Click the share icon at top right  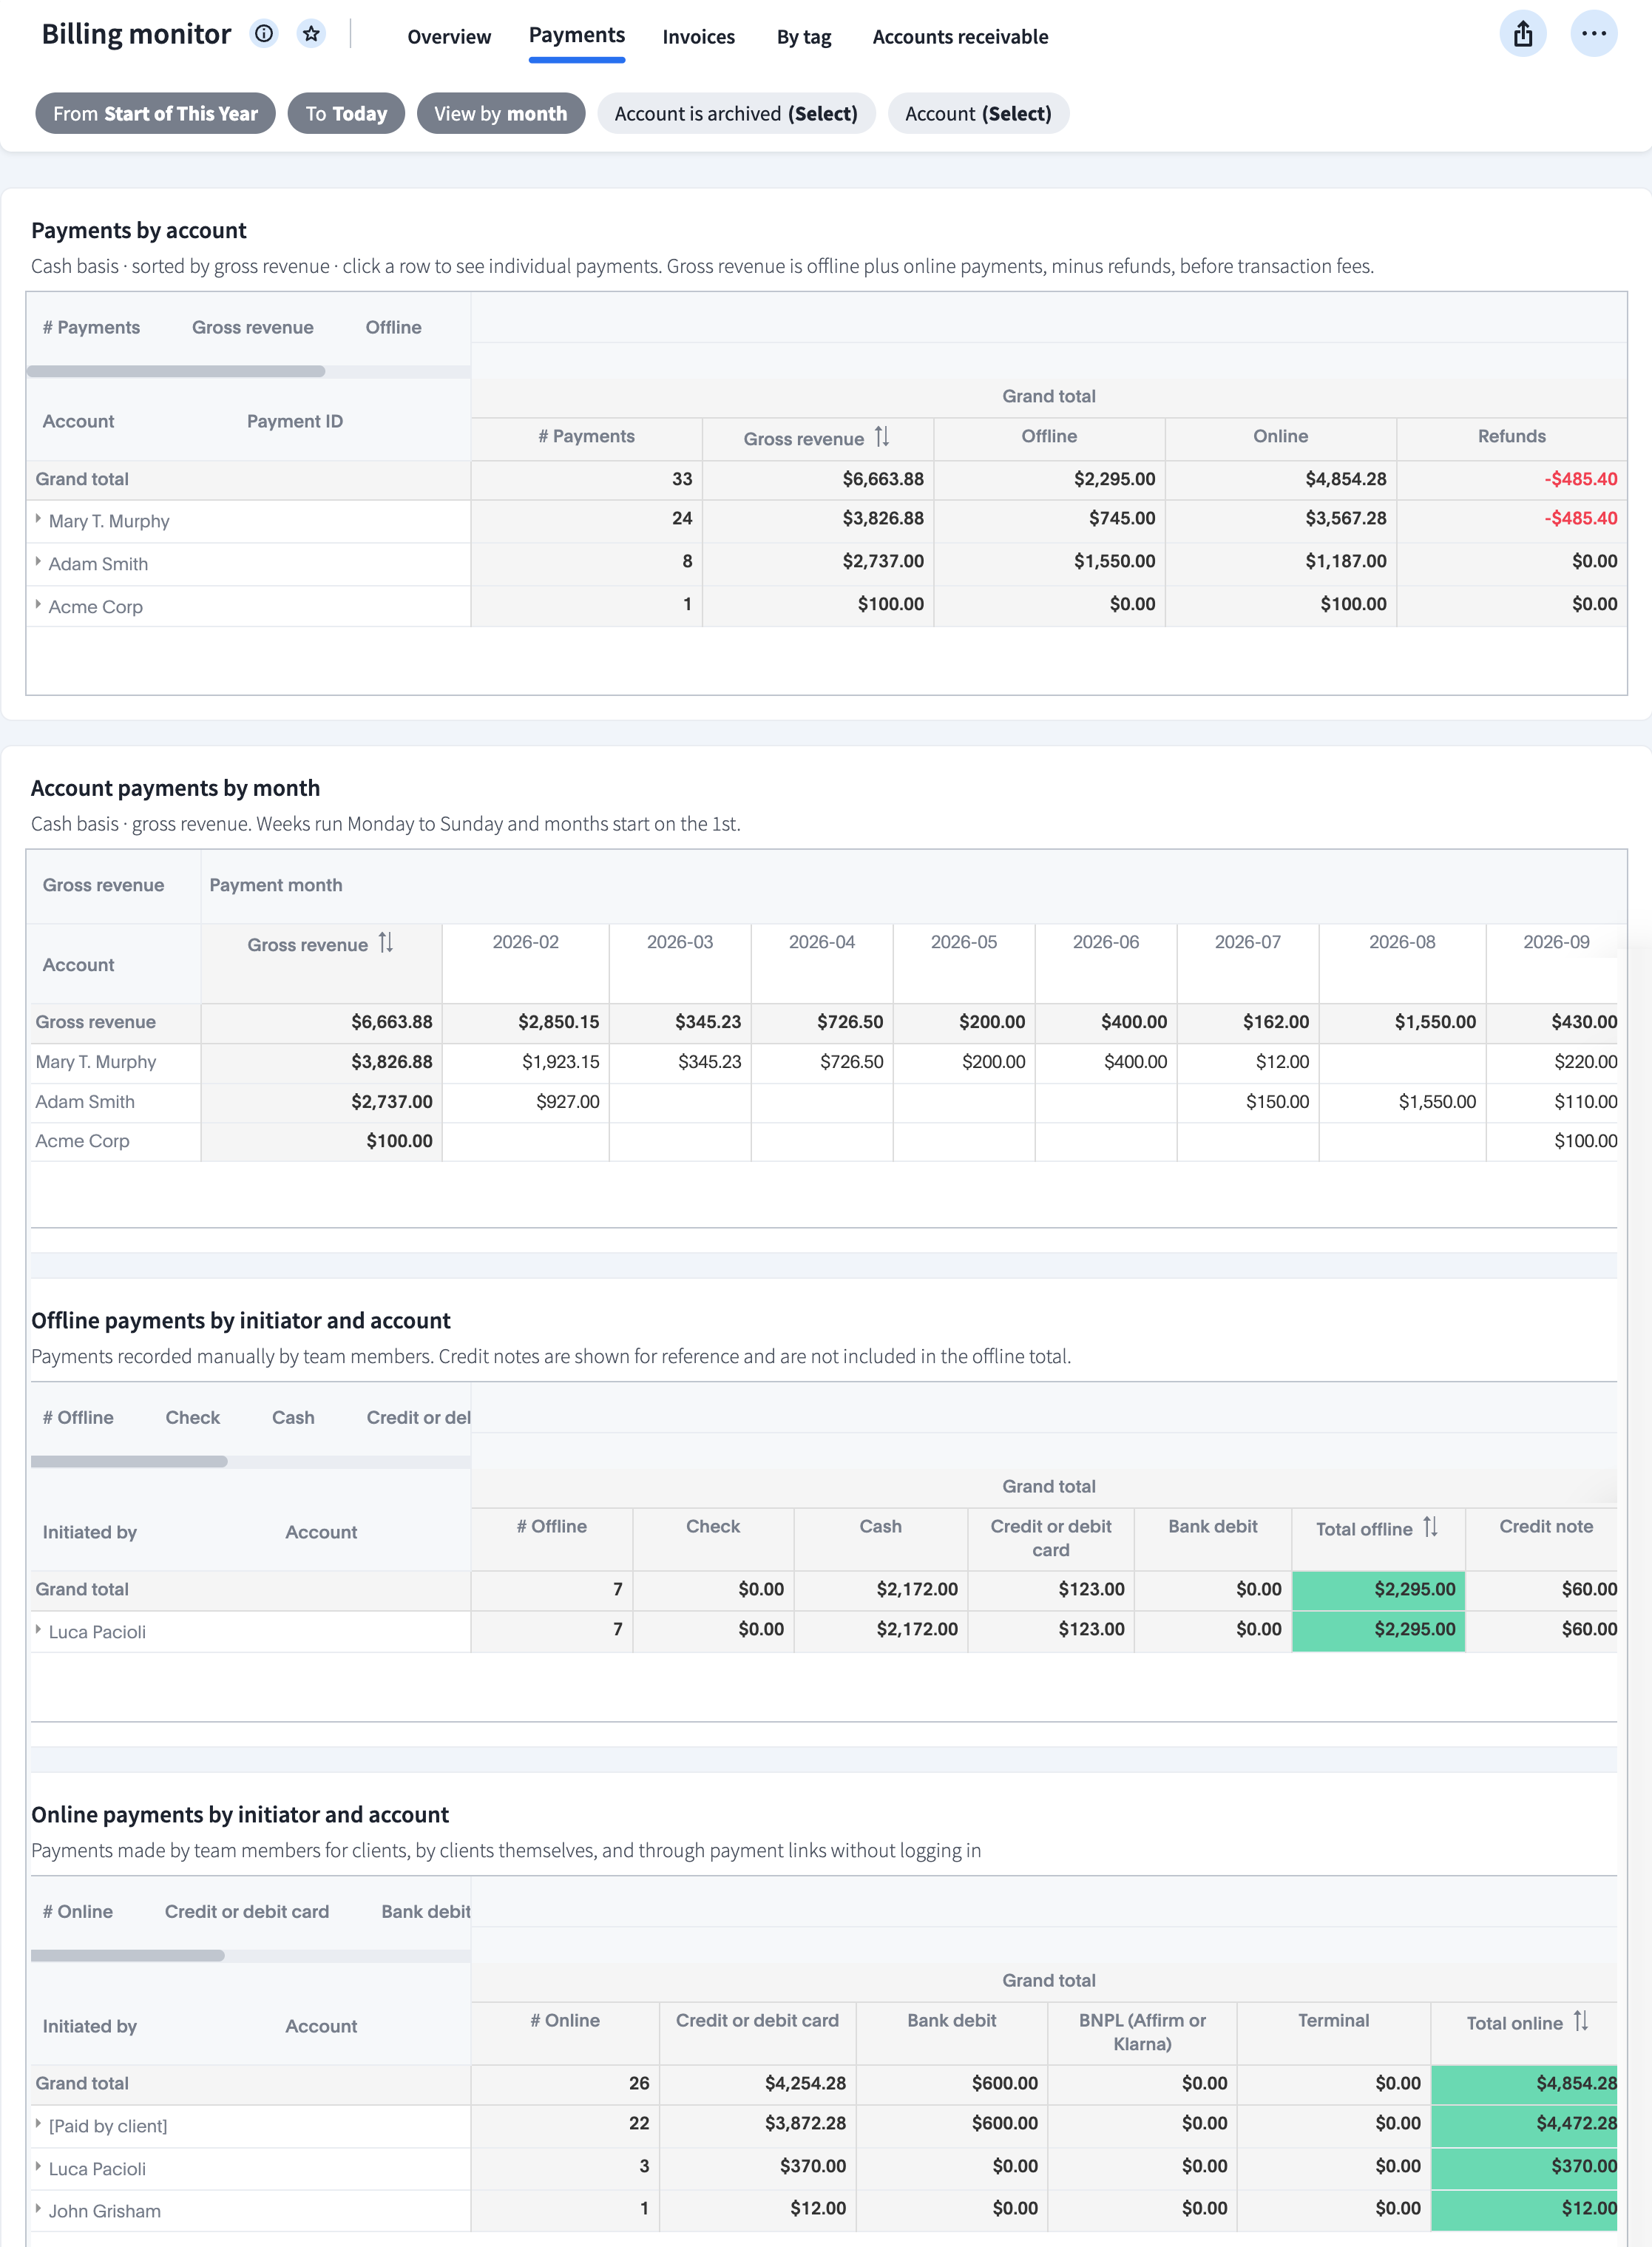[x=1522, y=34]
